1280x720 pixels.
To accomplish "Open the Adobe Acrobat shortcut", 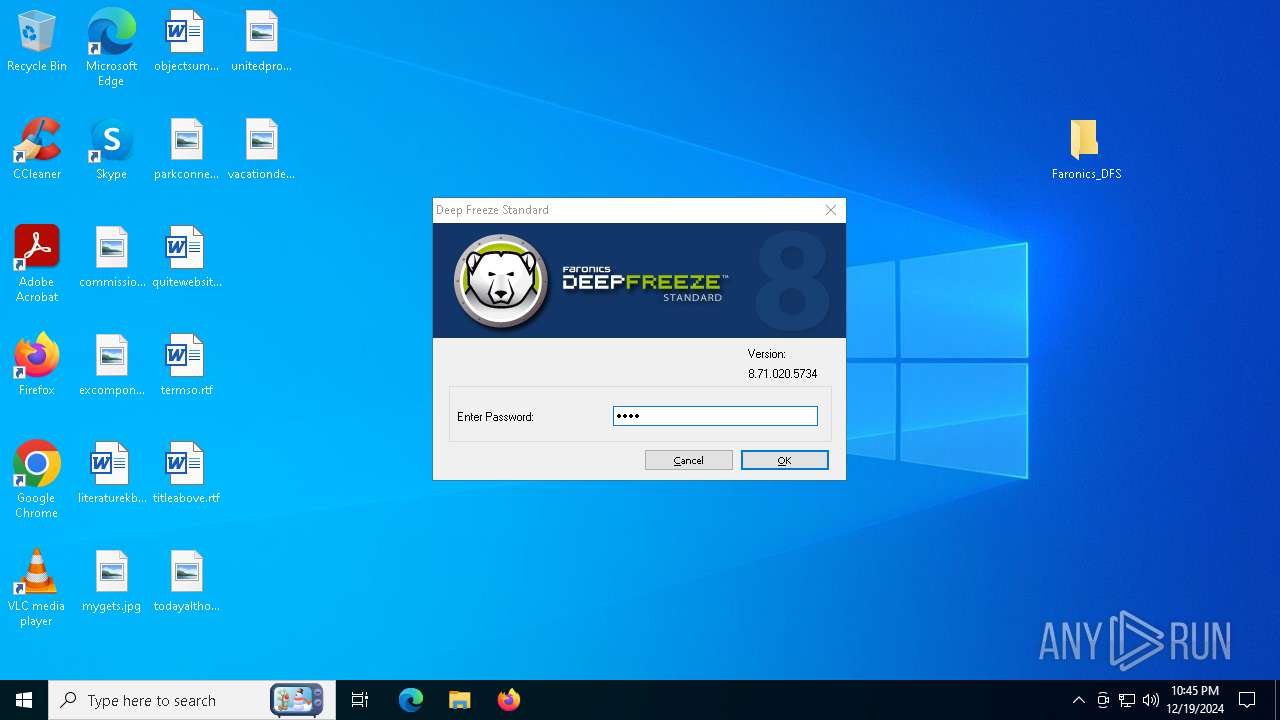I will [37, 264].
